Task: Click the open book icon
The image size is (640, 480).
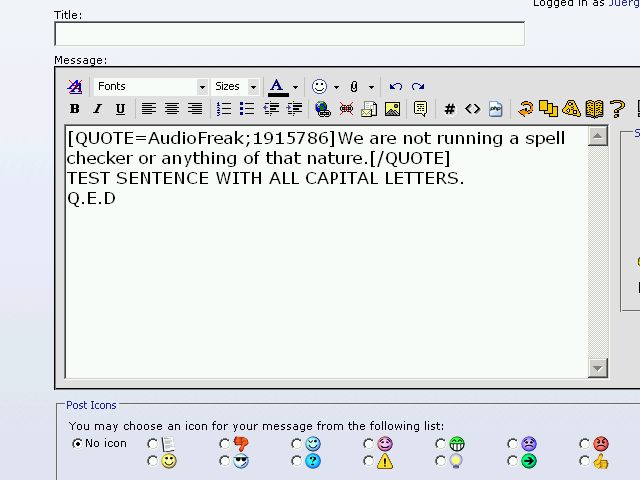Action: [594, 109]
